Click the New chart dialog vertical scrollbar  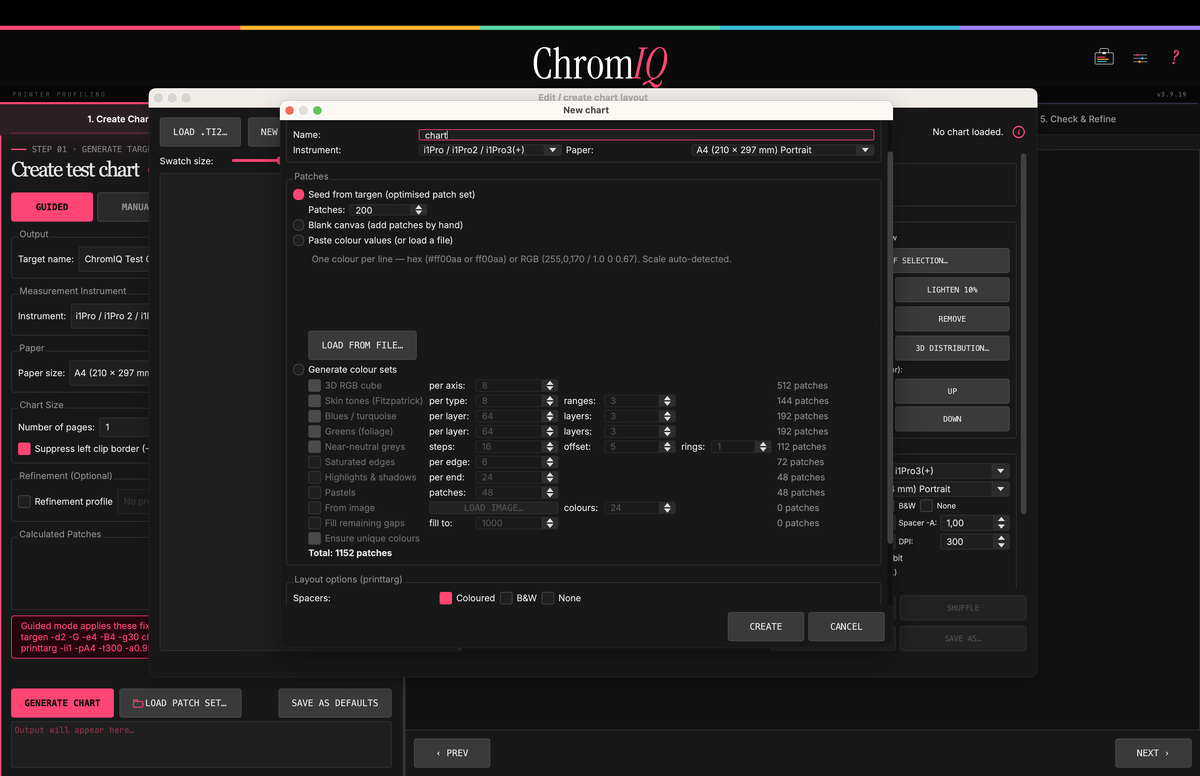point(888,350)
